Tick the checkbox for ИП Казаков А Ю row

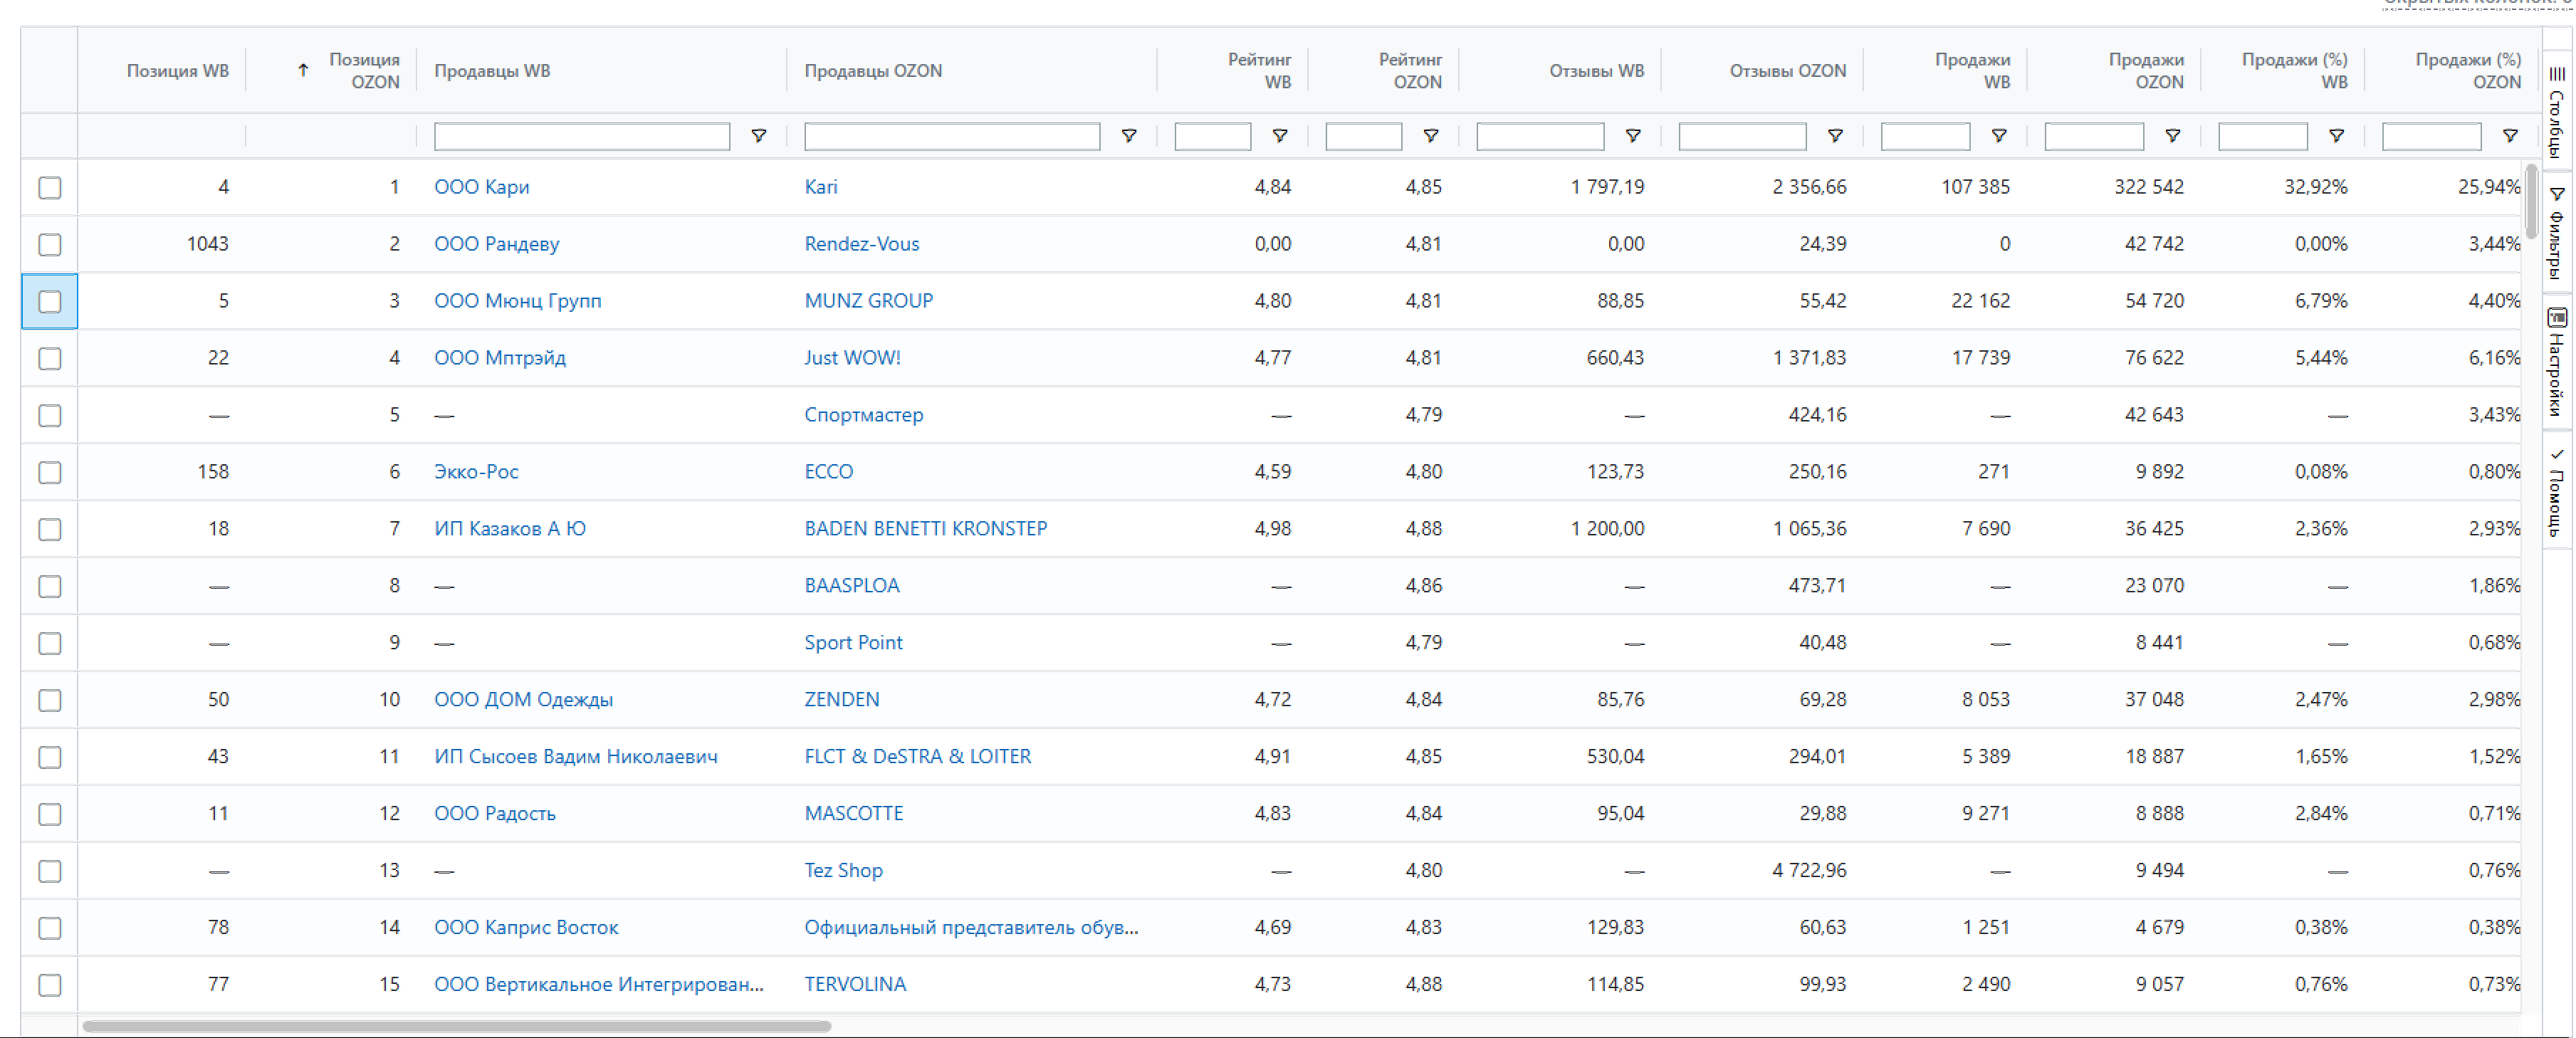50,530
